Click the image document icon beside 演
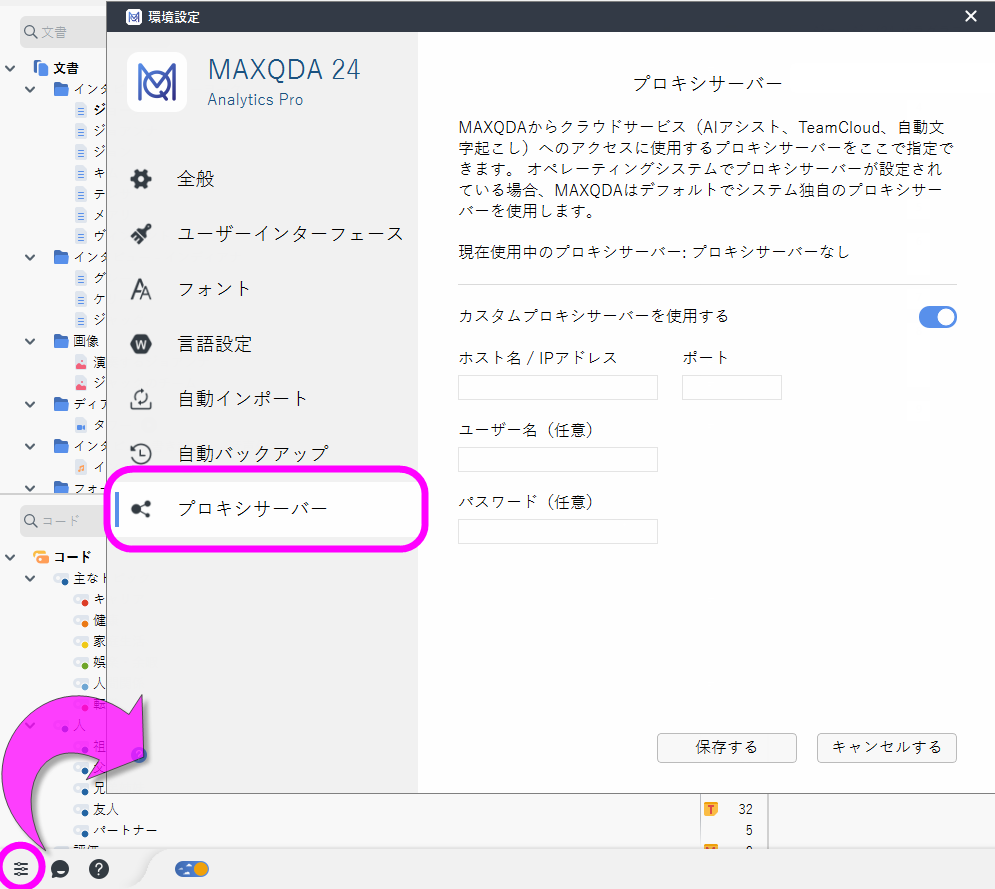The height and width of the screenshot is (889, 995). coord(81,362)
